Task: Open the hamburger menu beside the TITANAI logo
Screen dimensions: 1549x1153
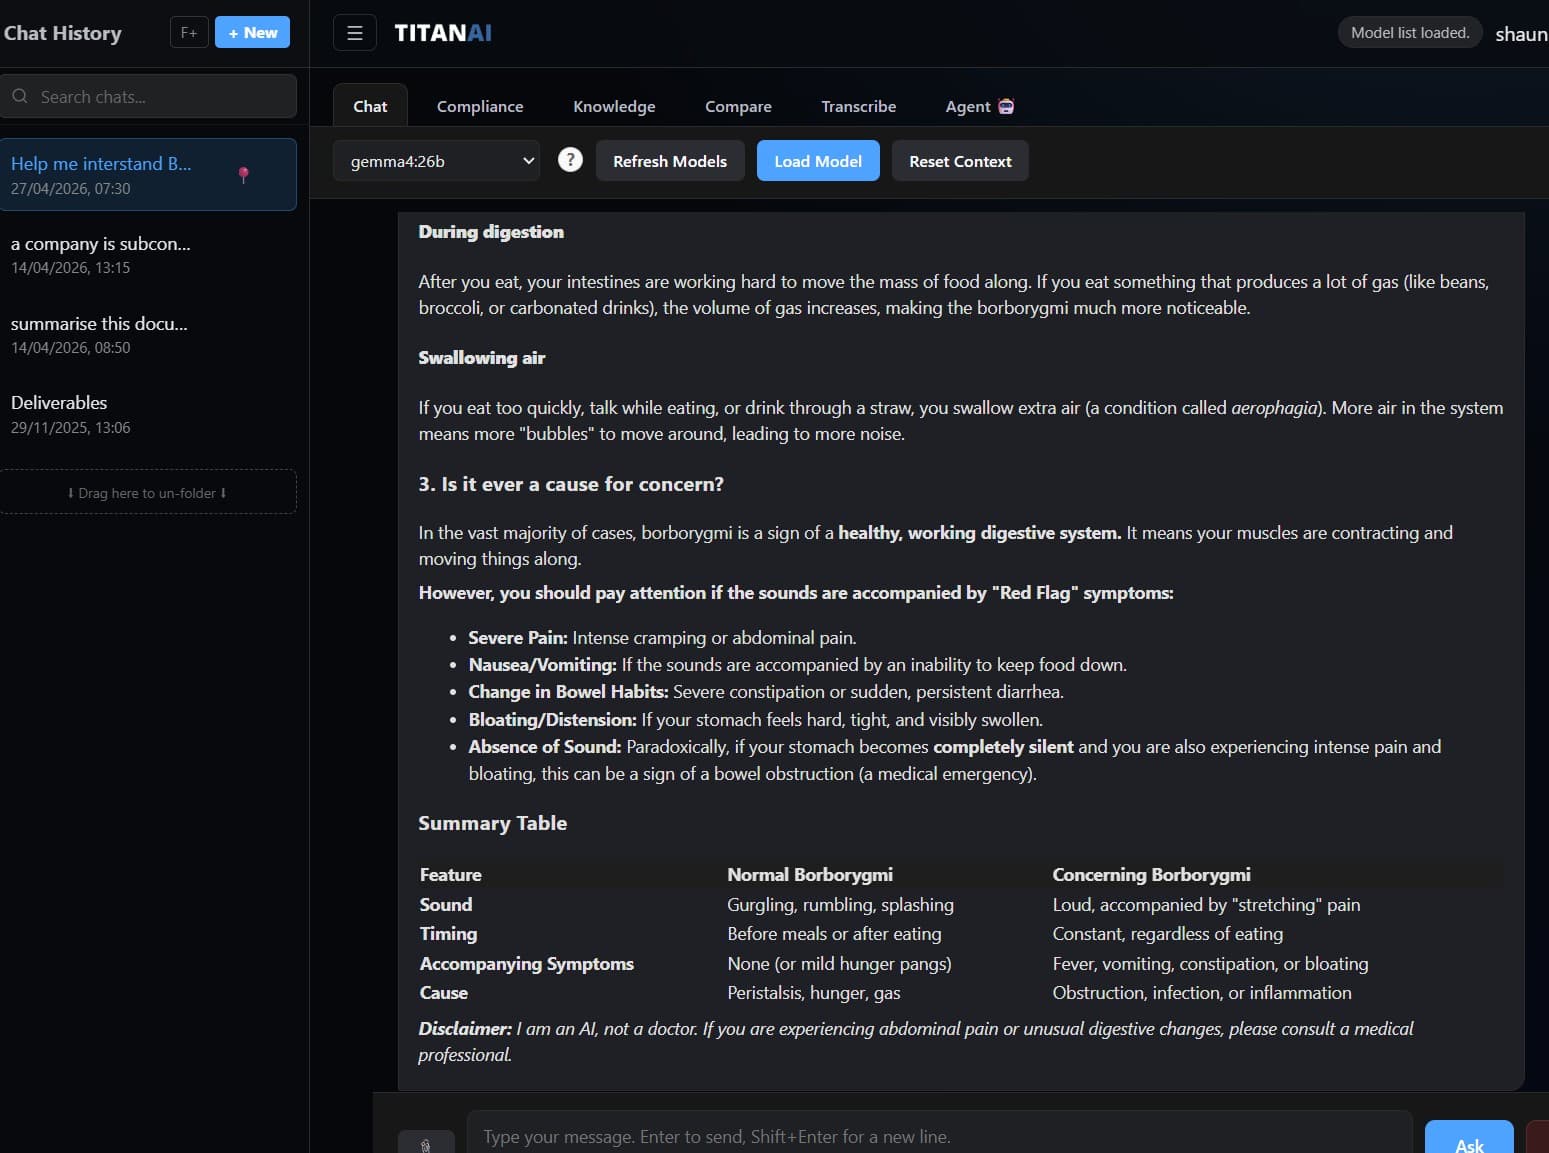Action: tap(355, 32)
